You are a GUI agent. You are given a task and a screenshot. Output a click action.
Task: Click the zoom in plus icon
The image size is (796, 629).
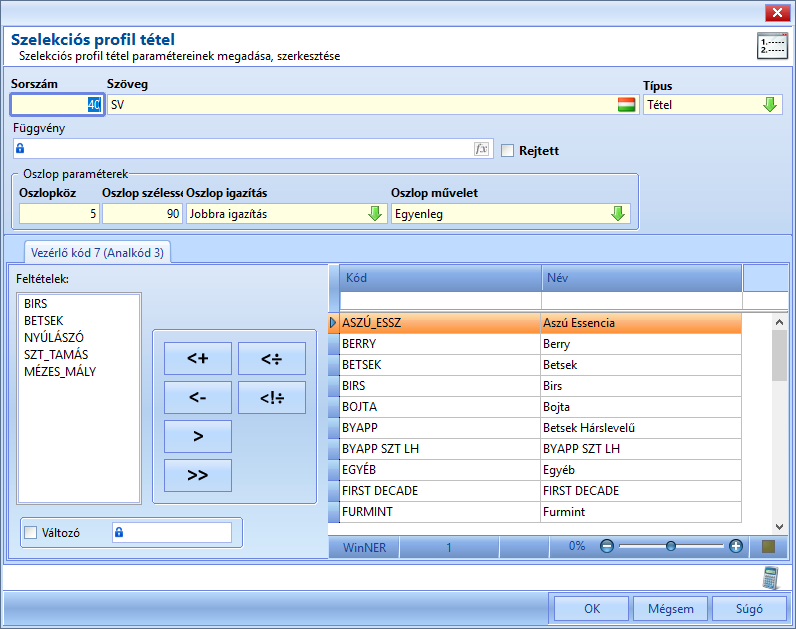736,546
